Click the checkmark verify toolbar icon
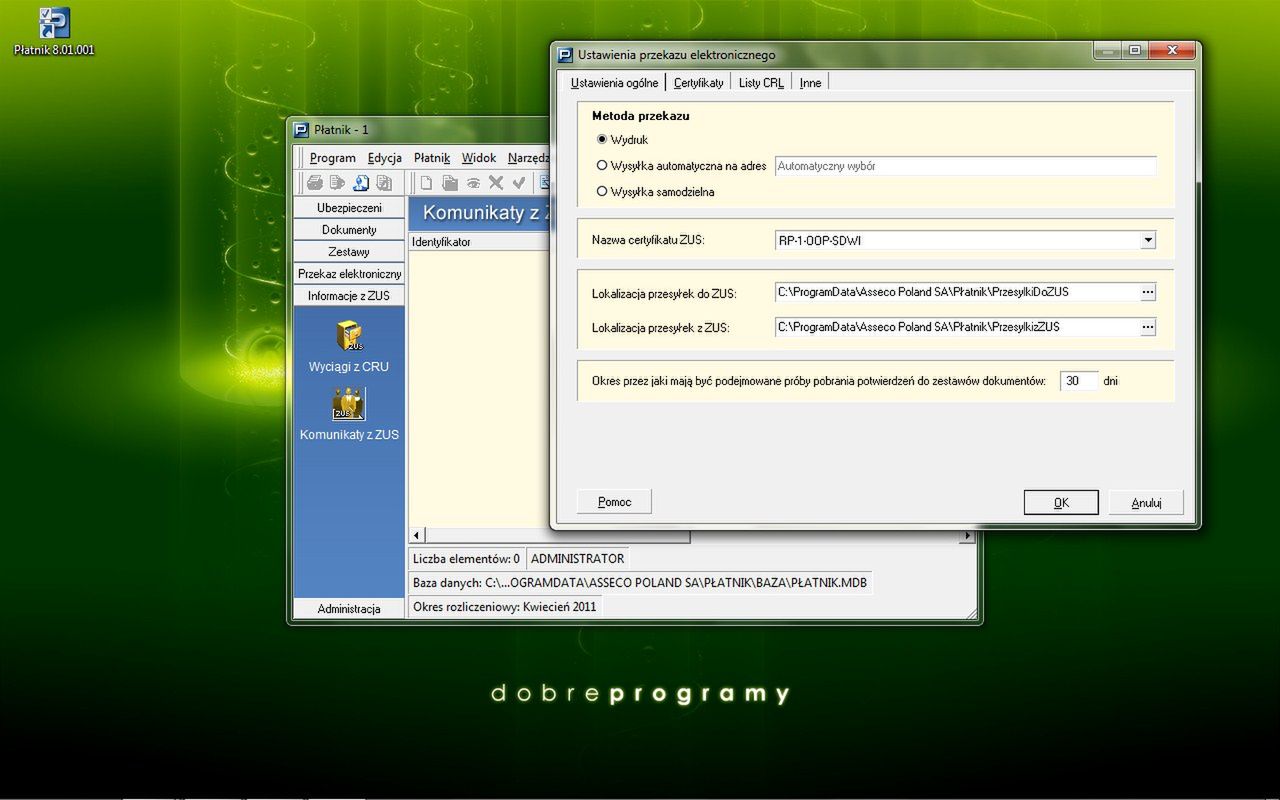 519,183
